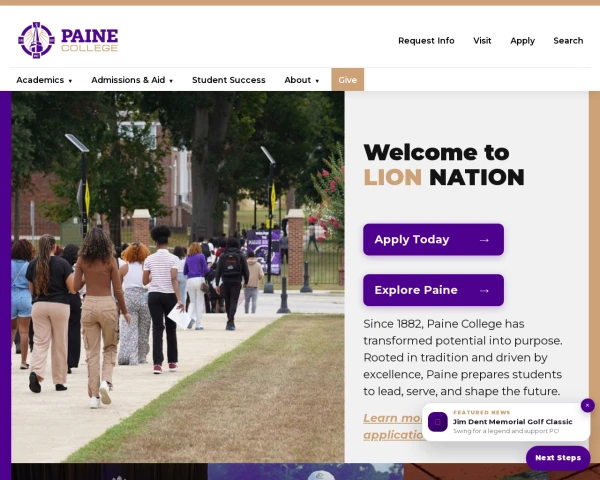
Task: Open the Learn more application link
Action: [393, 426]
